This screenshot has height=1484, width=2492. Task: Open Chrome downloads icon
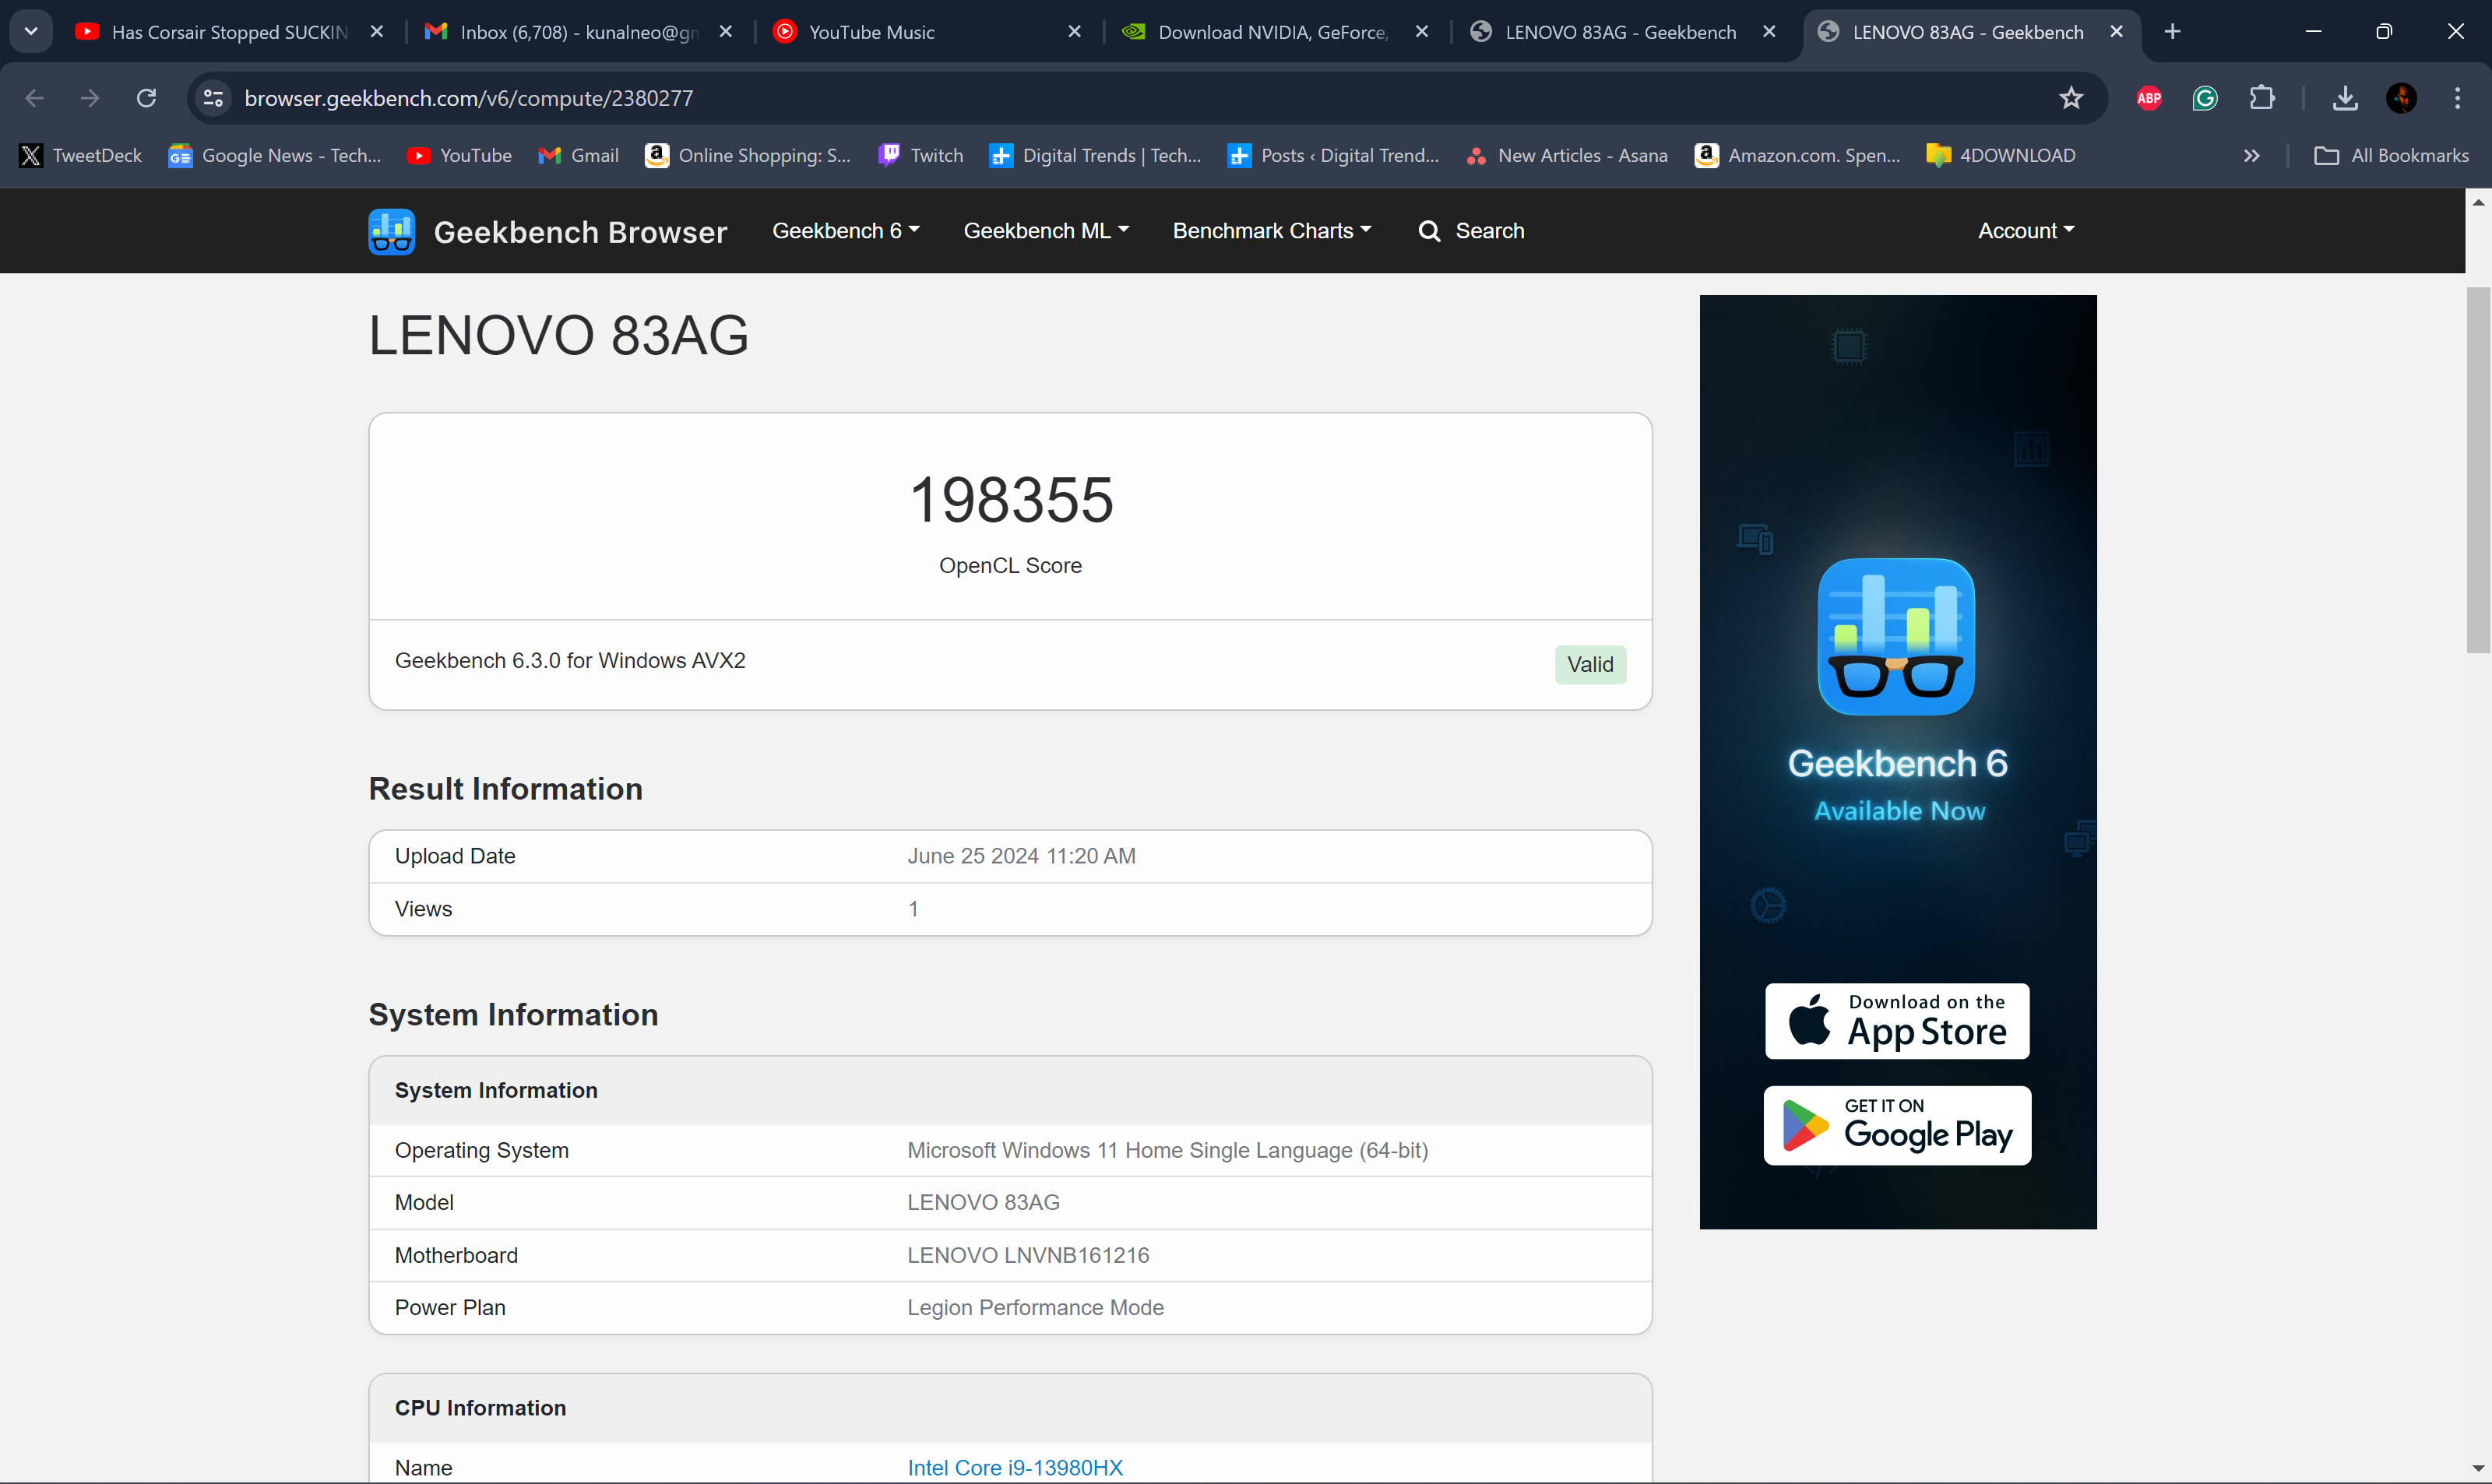(x=2344, y=98)
